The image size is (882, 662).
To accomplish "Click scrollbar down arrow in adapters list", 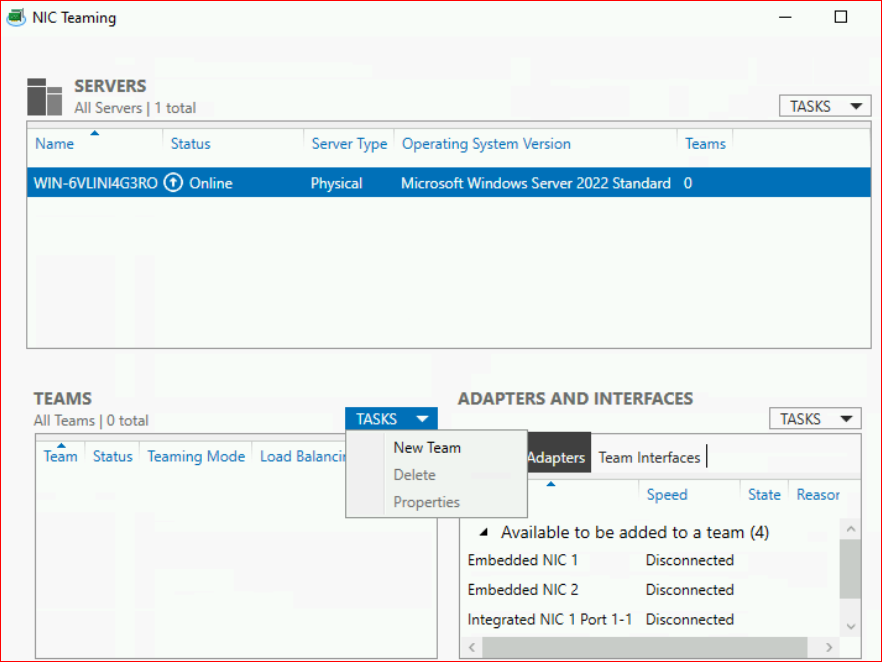I will (x=850, y=626).
